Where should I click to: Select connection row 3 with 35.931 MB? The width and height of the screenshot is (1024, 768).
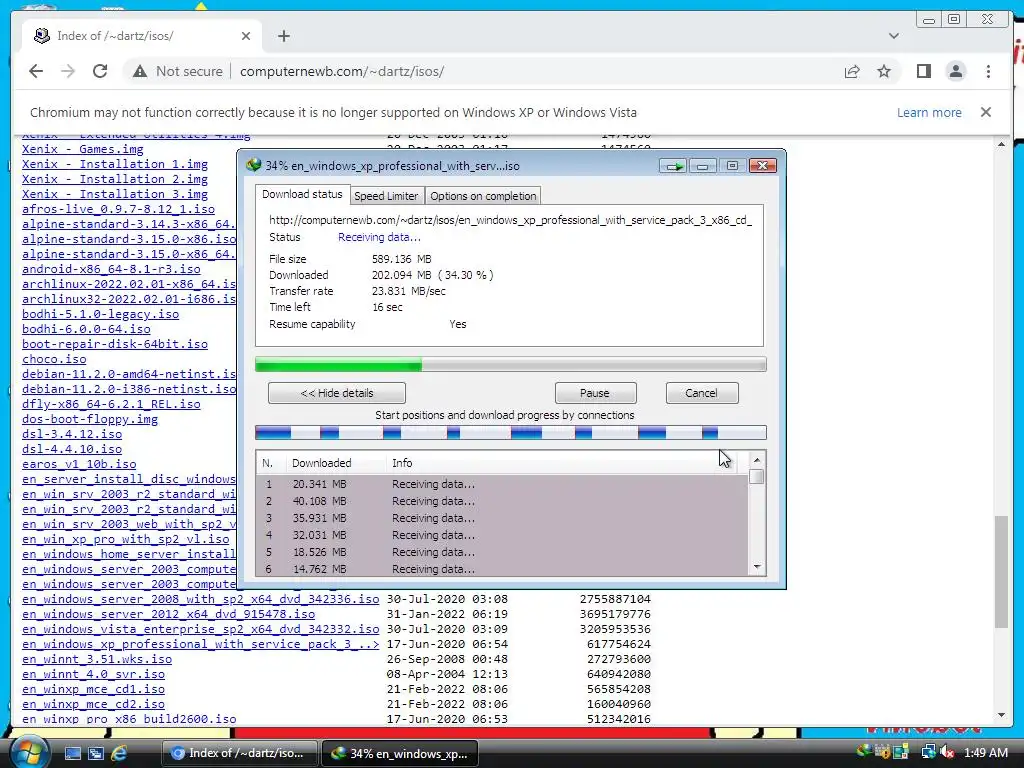click(502, 518)
